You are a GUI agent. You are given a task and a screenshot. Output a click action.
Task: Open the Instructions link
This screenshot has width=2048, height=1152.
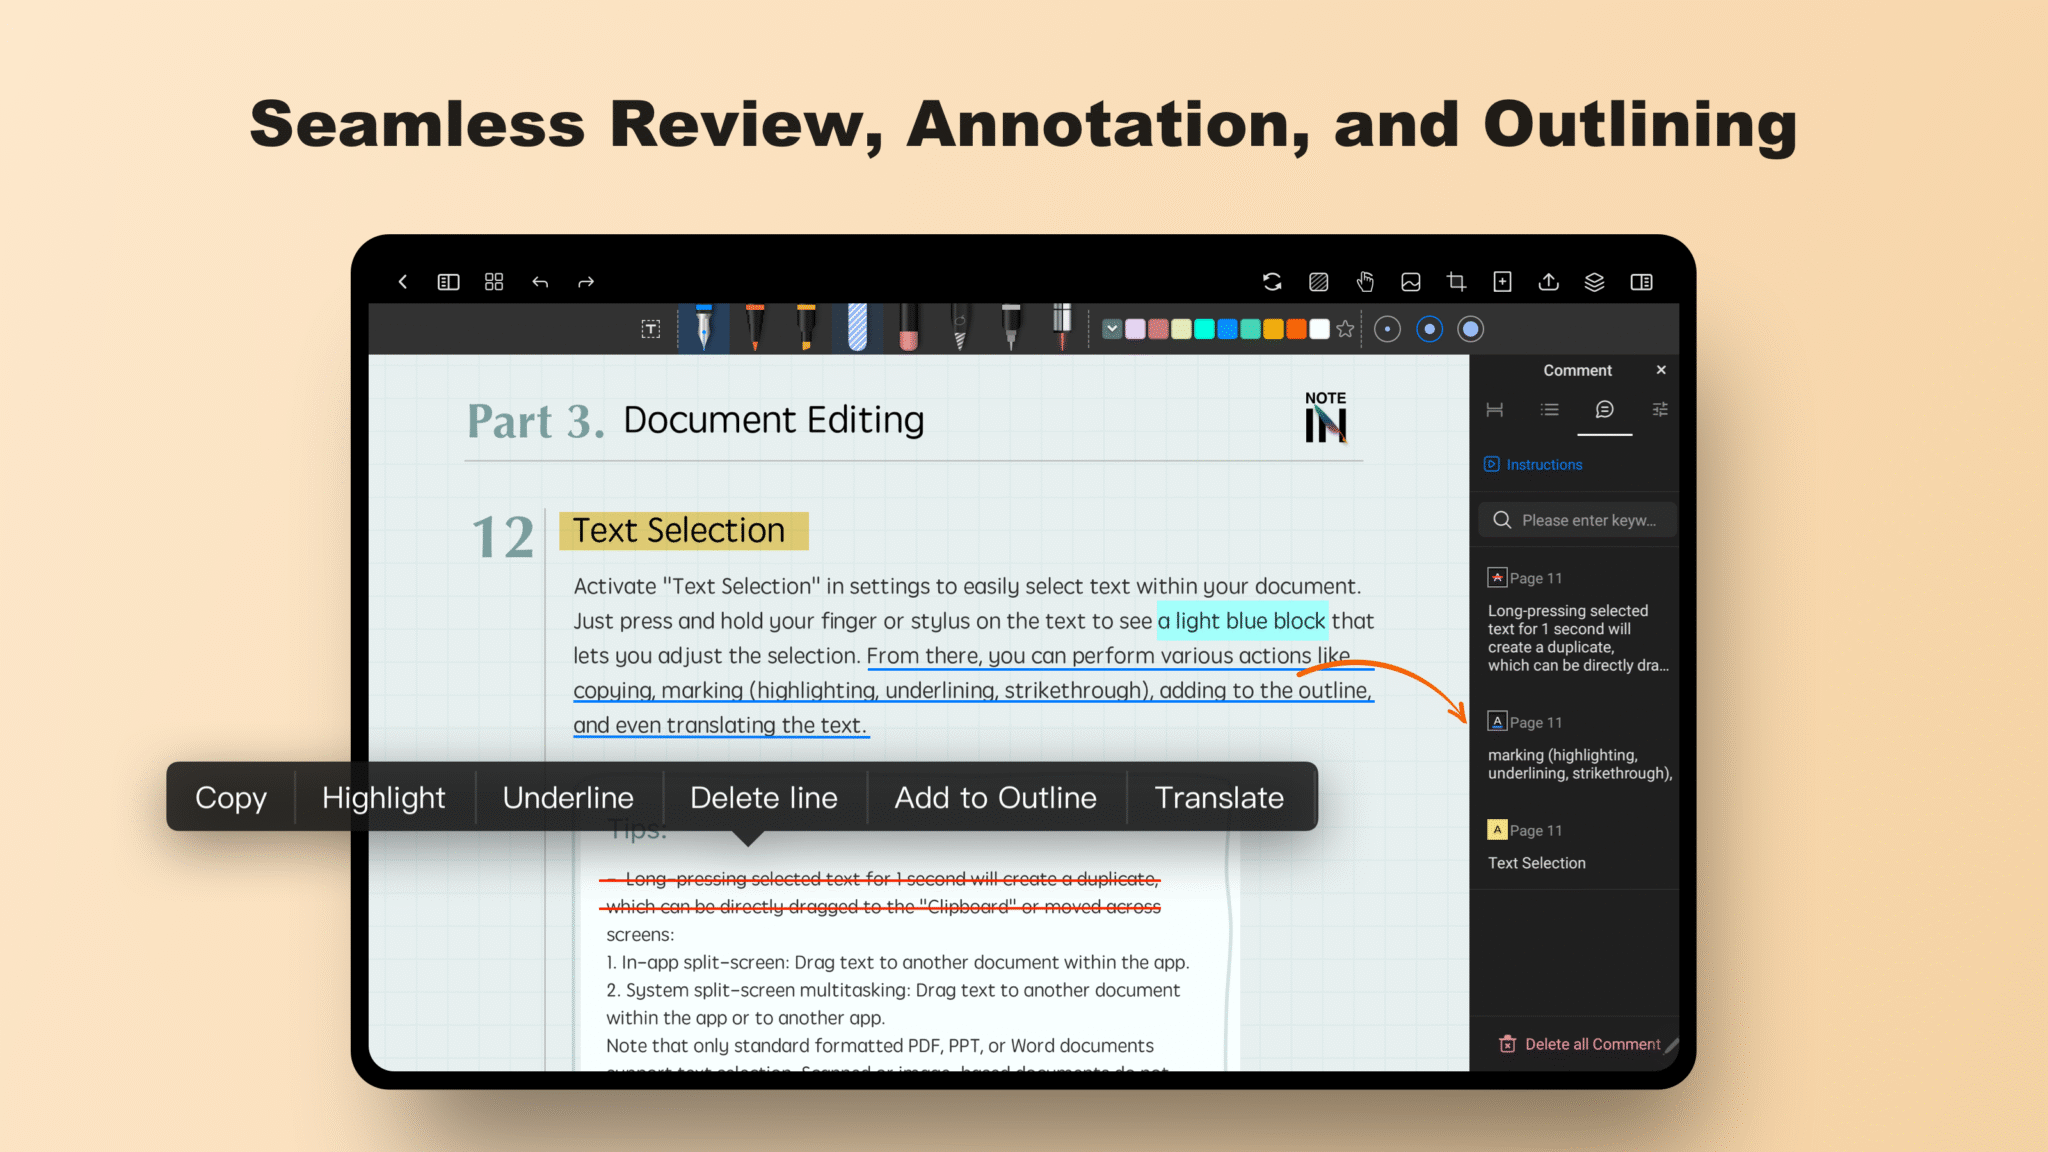[x=1532, y=464]
